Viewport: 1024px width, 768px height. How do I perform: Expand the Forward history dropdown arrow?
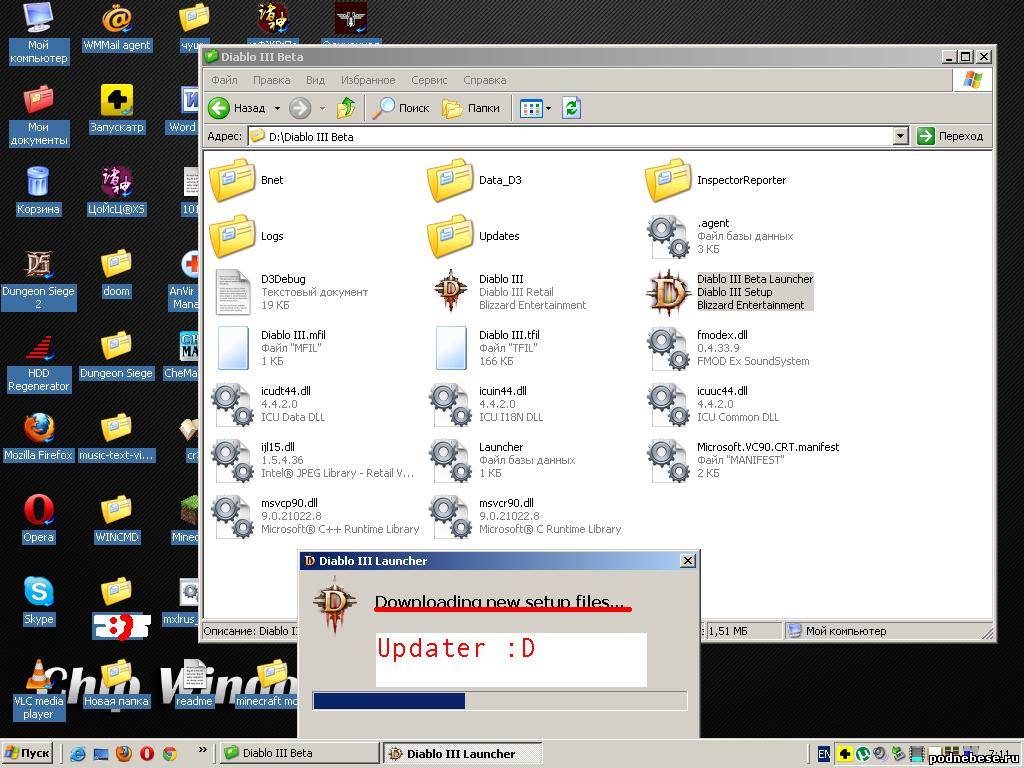coord(323,108)
